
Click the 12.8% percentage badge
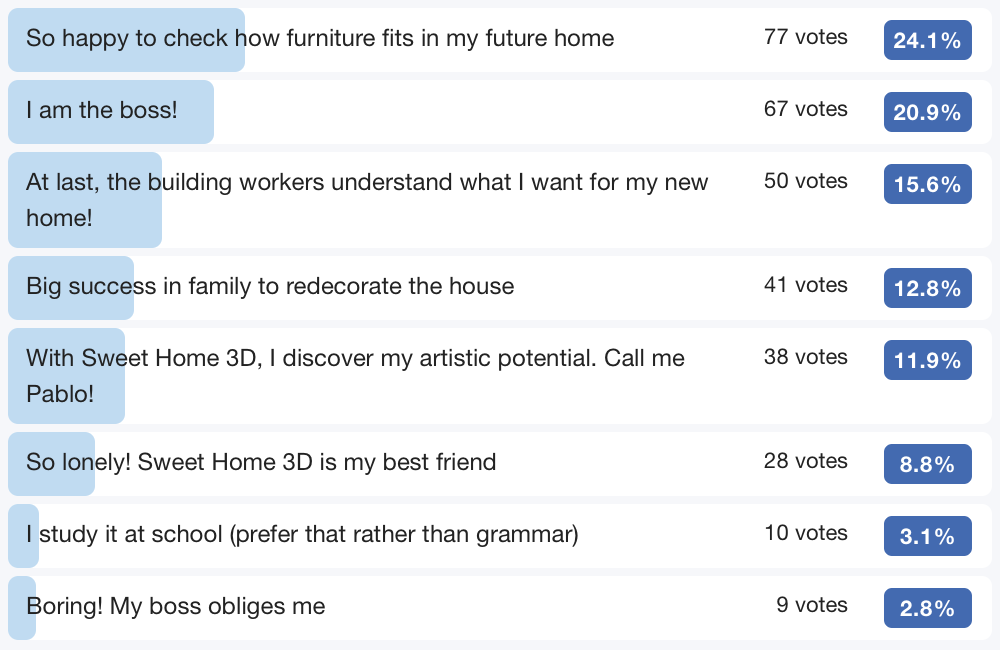coord(927,288)
